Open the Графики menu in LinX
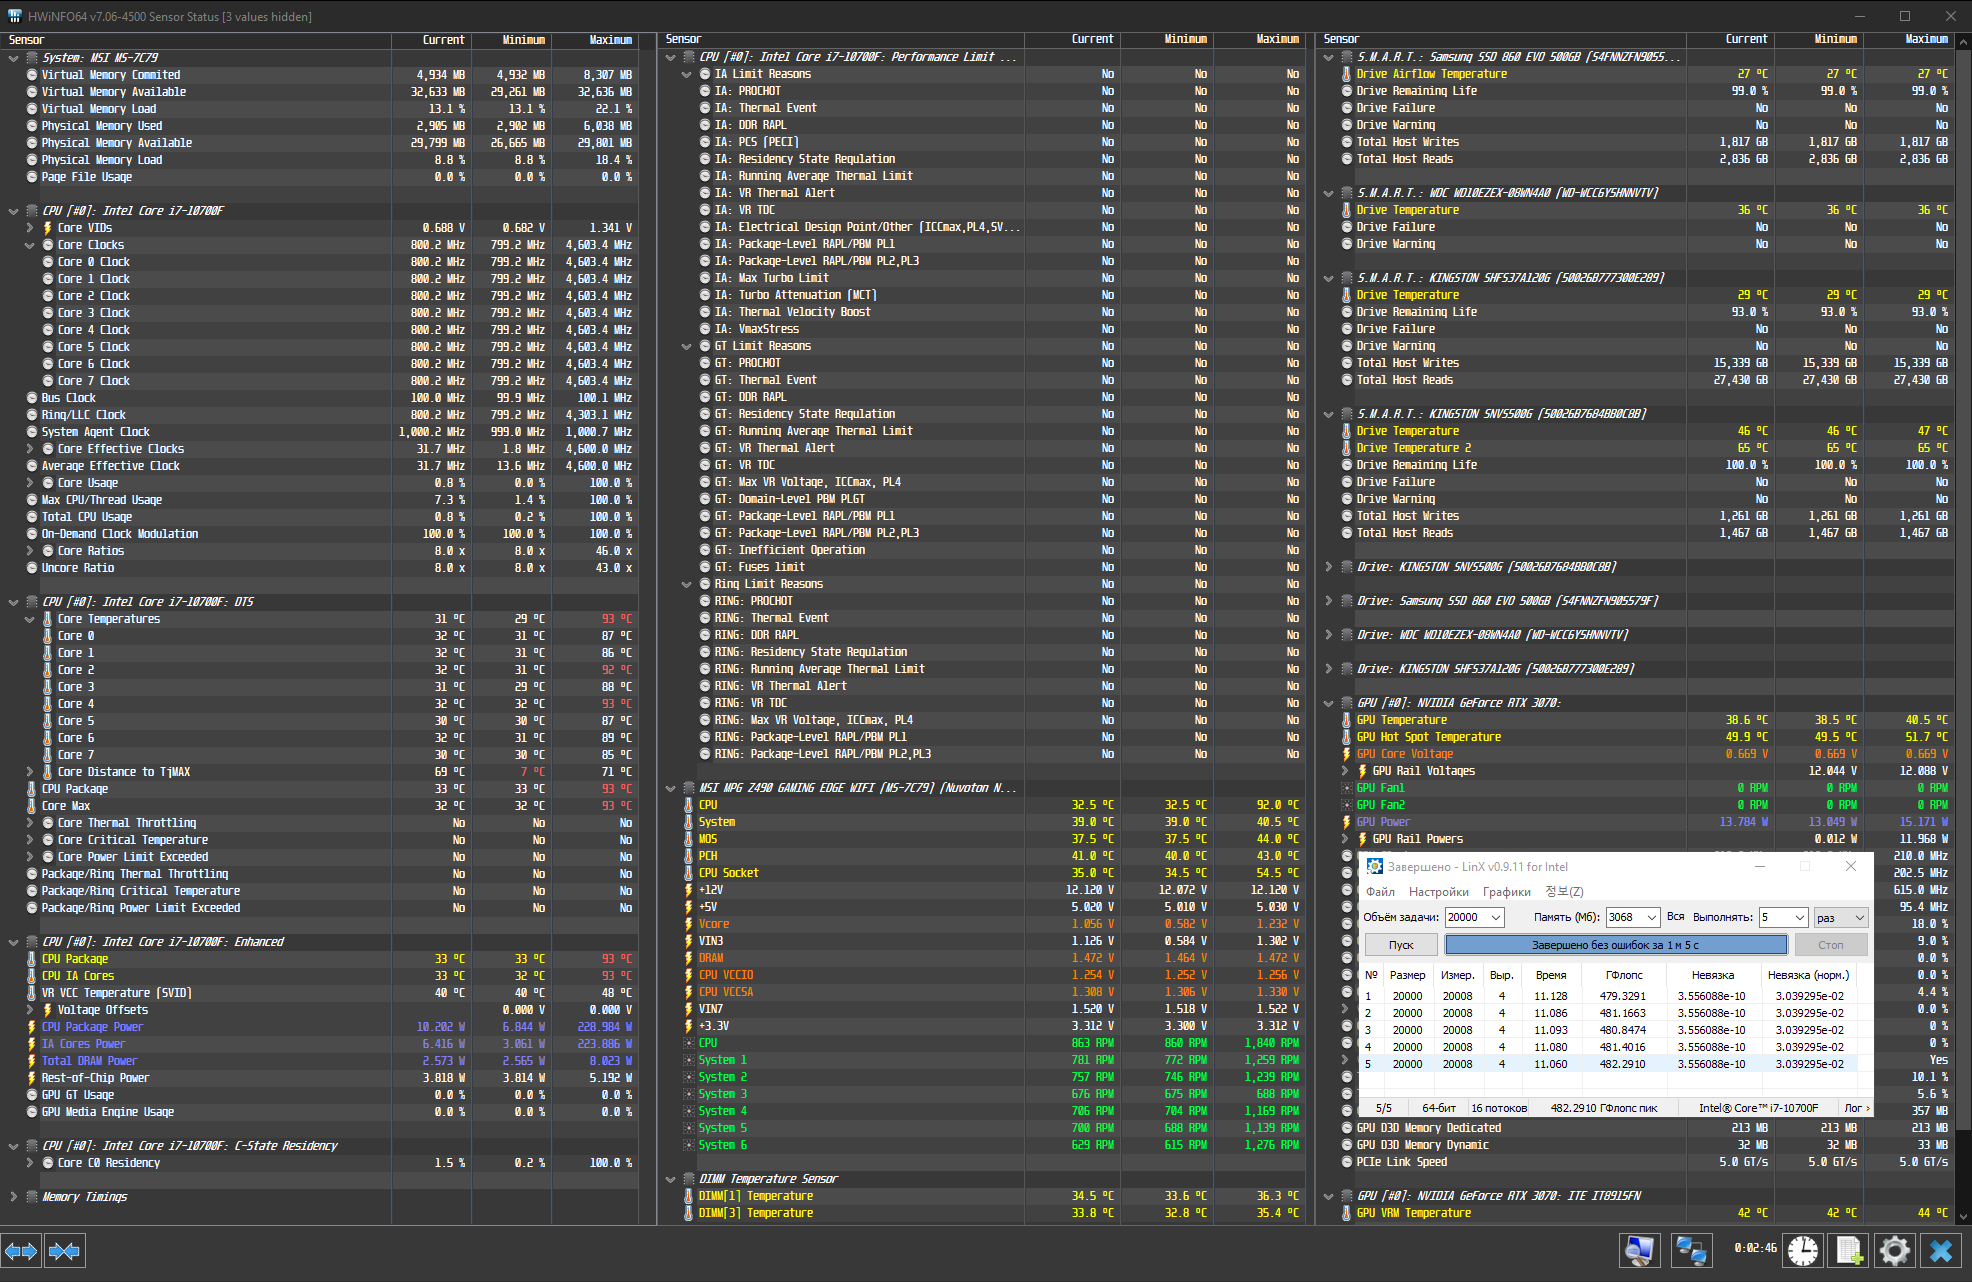 click(1506, 892)
